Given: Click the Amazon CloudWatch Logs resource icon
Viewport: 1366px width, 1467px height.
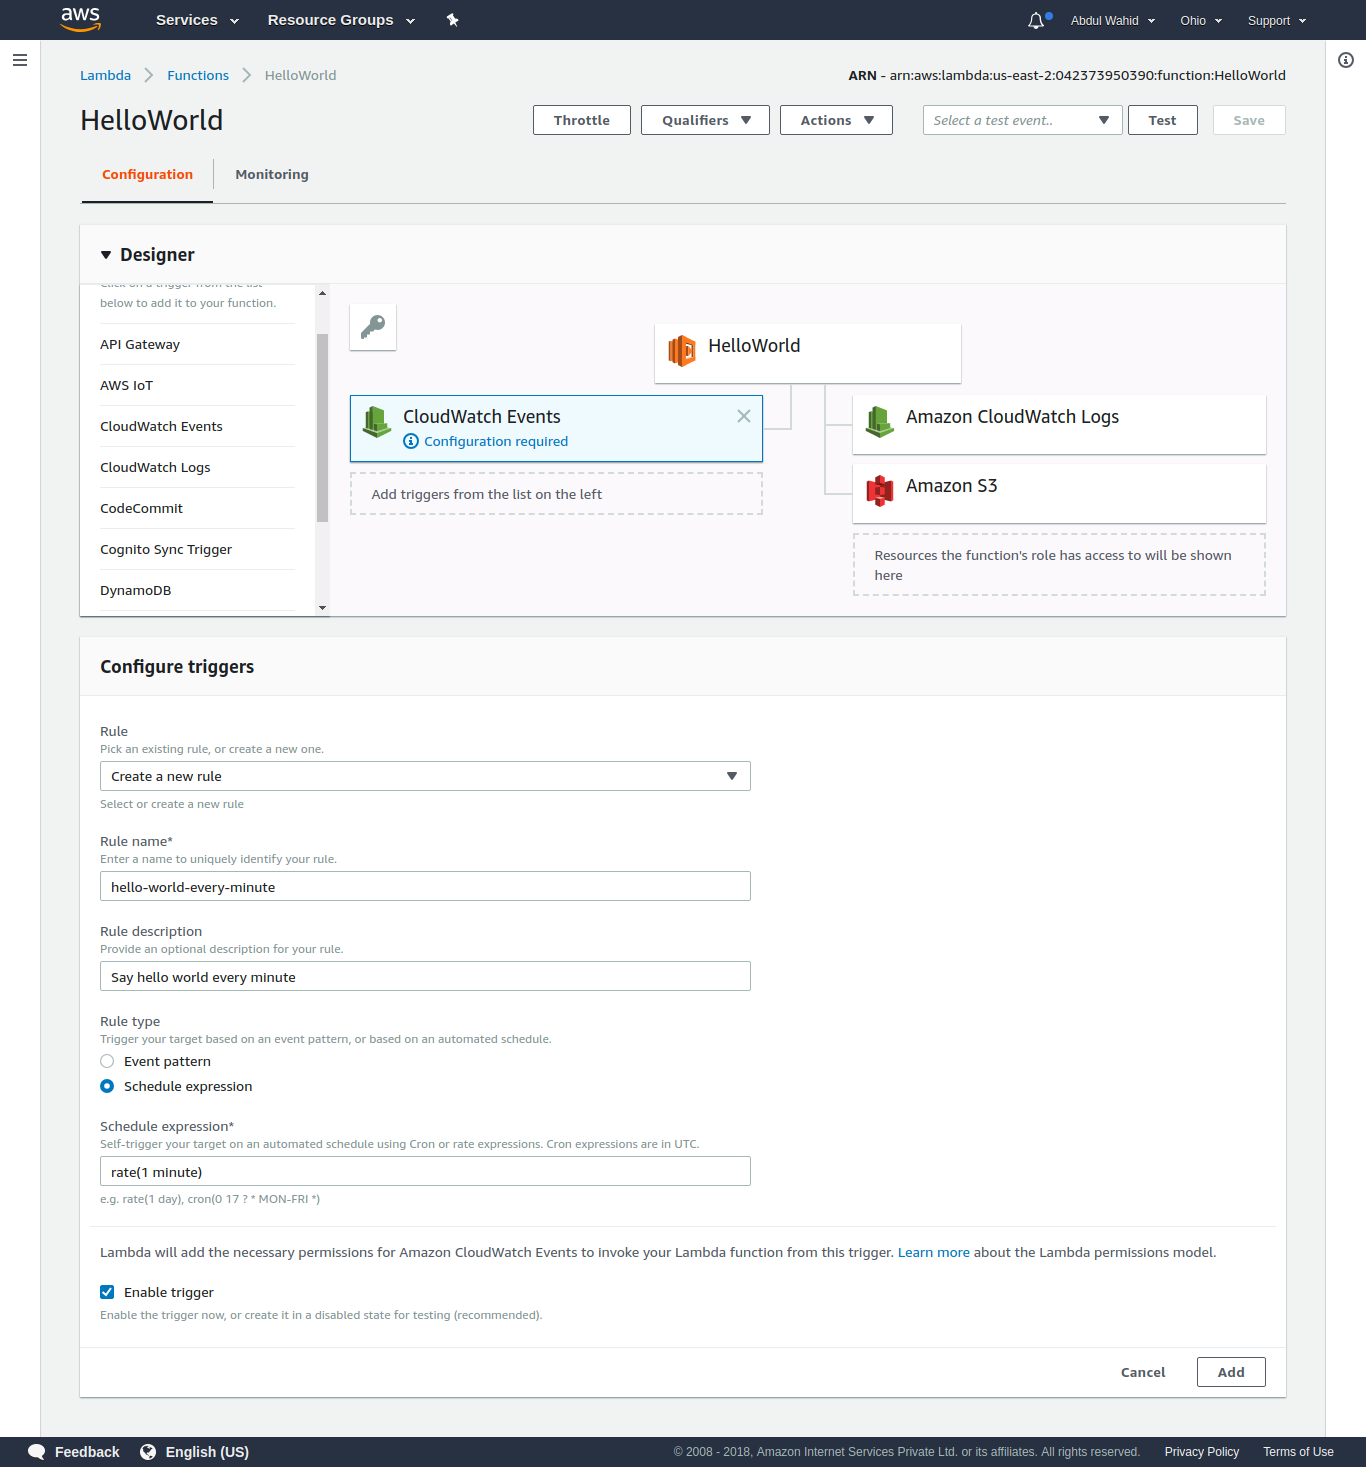Looking at the screenshot, I should pos(880,422).
